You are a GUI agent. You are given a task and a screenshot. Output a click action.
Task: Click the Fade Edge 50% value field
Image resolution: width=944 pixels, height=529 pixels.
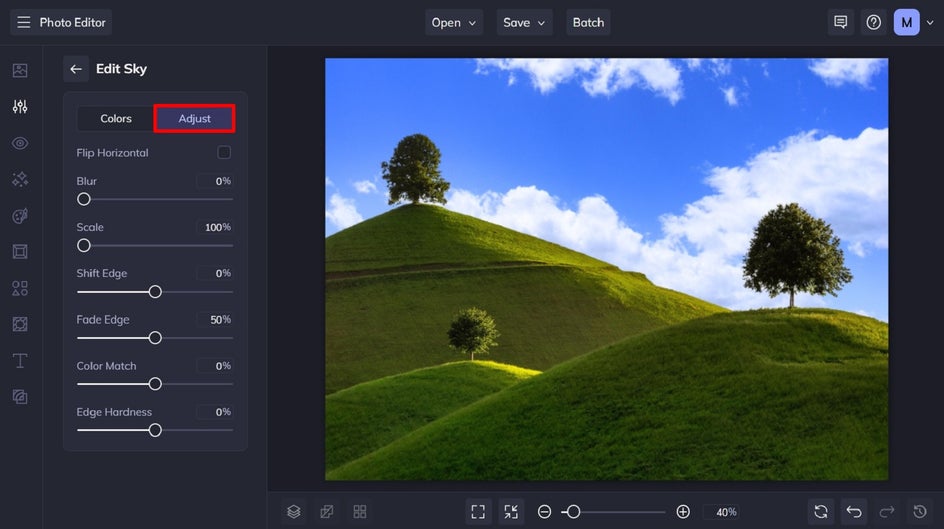click(215, 320)
